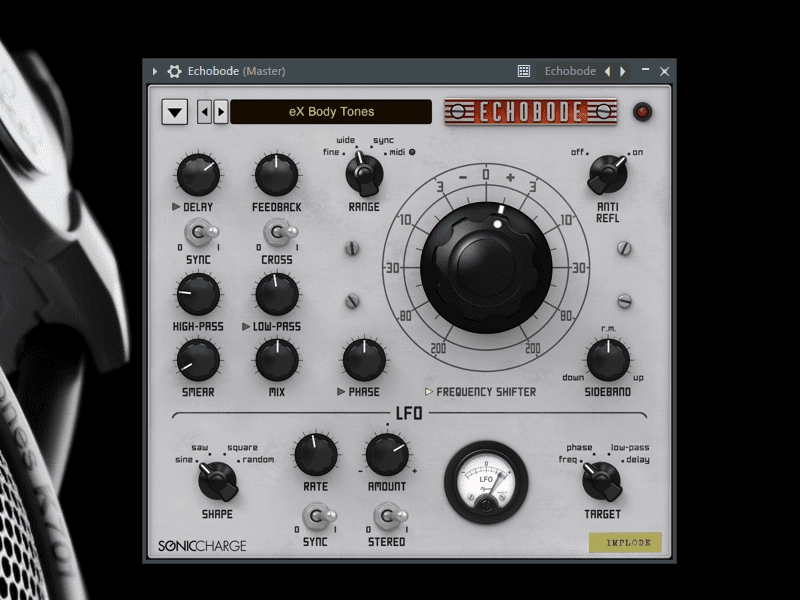Click the Smear knob
Screen dimensions: 800x600
[x=198, y=360]
